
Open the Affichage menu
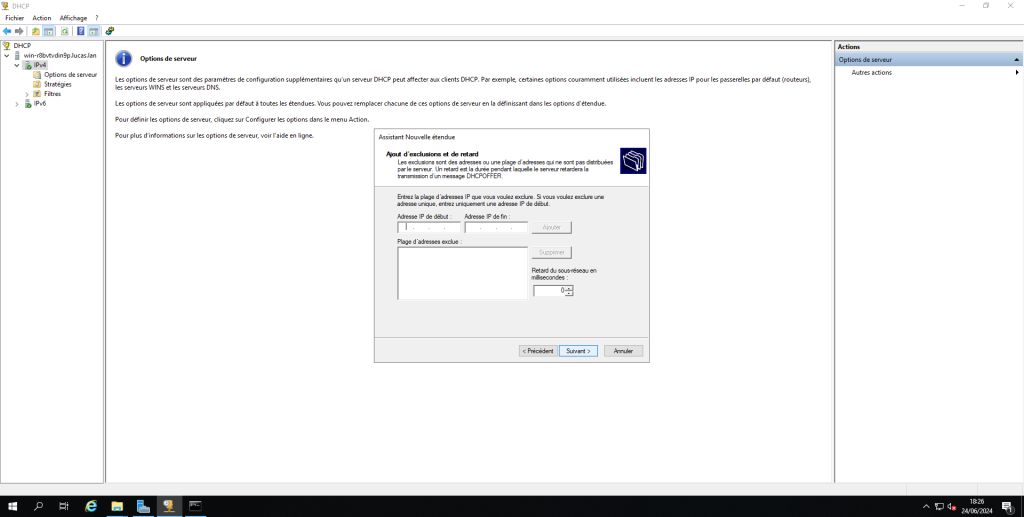click(73, 18)
